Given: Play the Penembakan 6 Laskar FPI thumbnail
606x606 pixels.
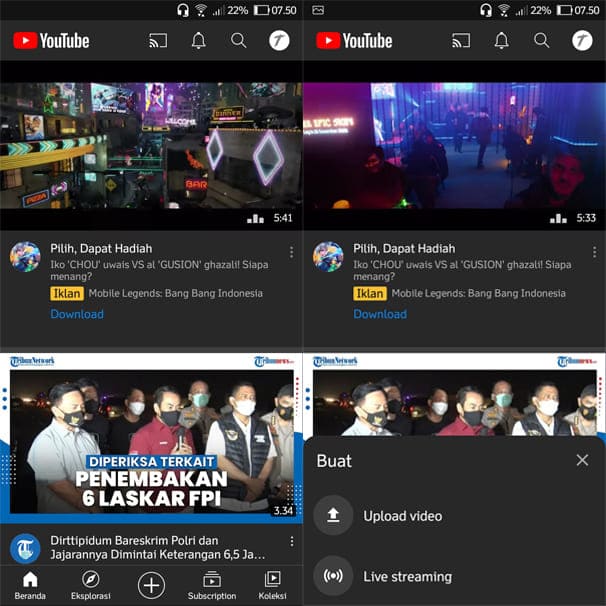Looking at the screenshot, I should click(x=151, y=438).
